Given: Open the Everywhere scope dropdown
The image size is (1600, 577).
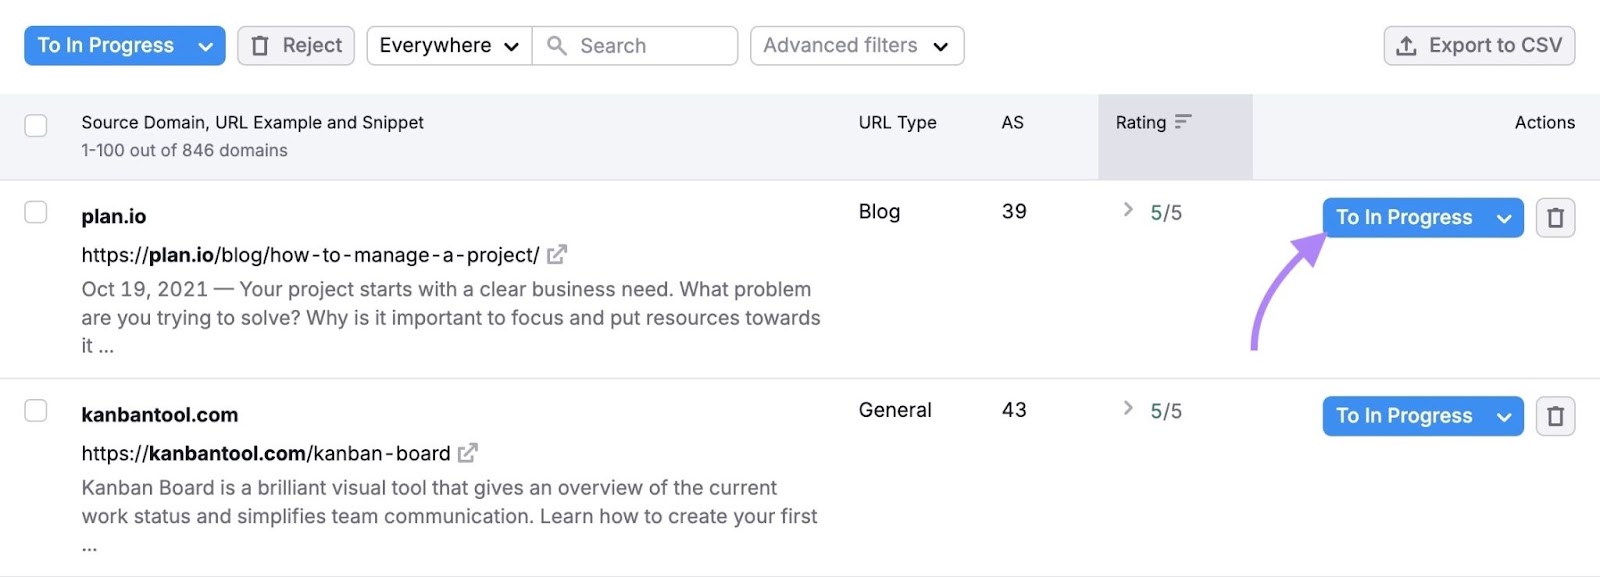Looking at the screenshot, I should (x=449, y=46).
